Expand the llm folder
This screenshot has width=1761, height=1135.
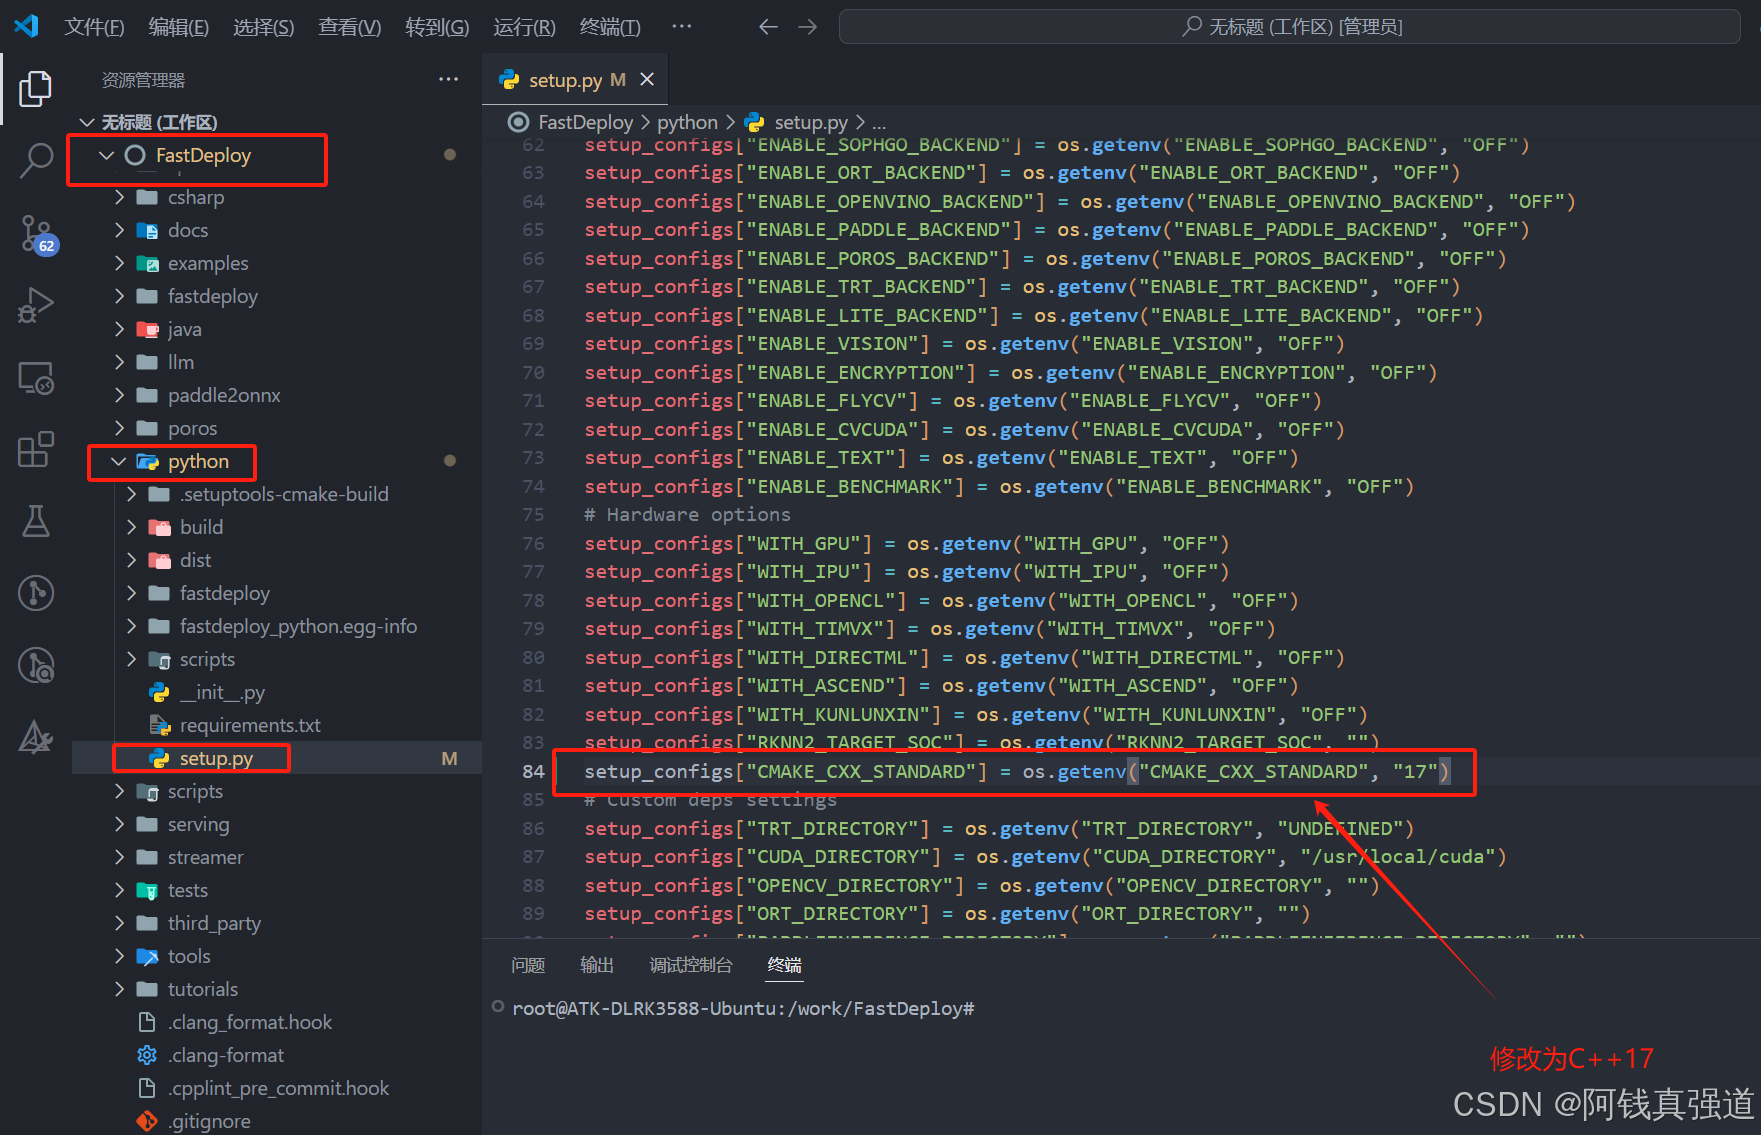(x=120, y=362)
